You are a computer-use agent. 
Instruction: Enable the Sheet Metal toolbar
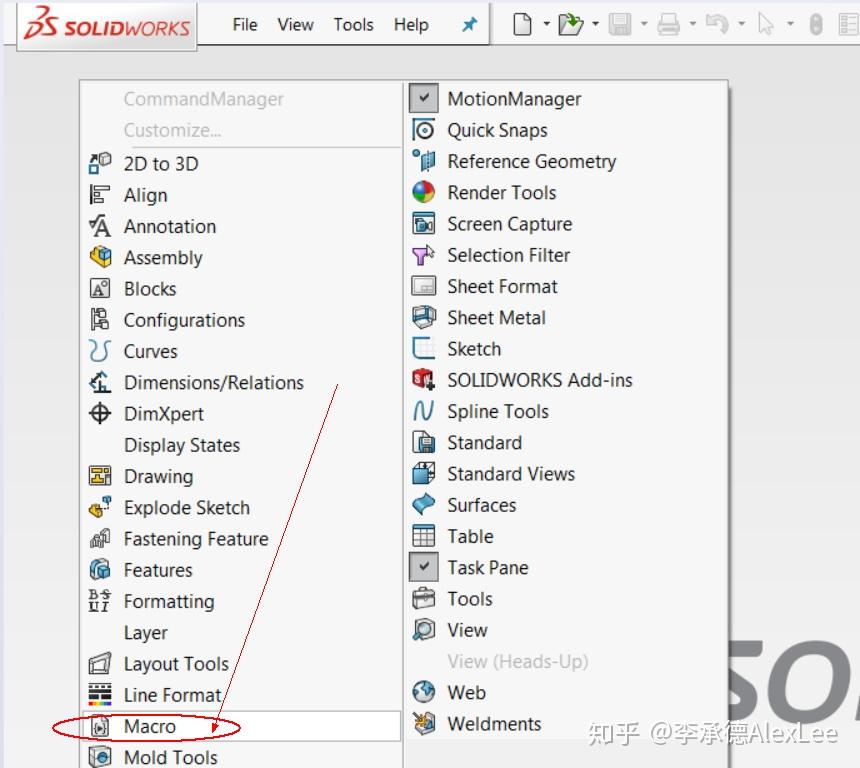tap(499, 317)
